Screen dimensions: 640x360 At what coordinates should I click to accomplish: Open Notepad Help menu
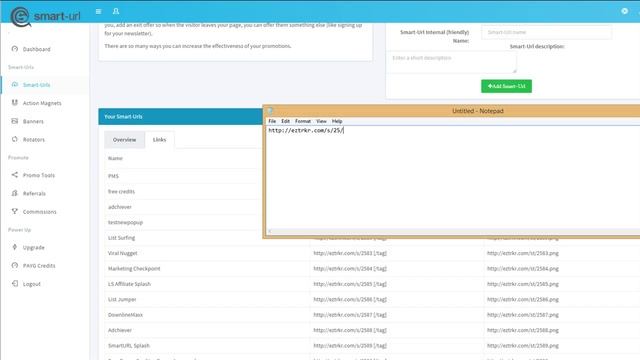[x=337, y=121]
